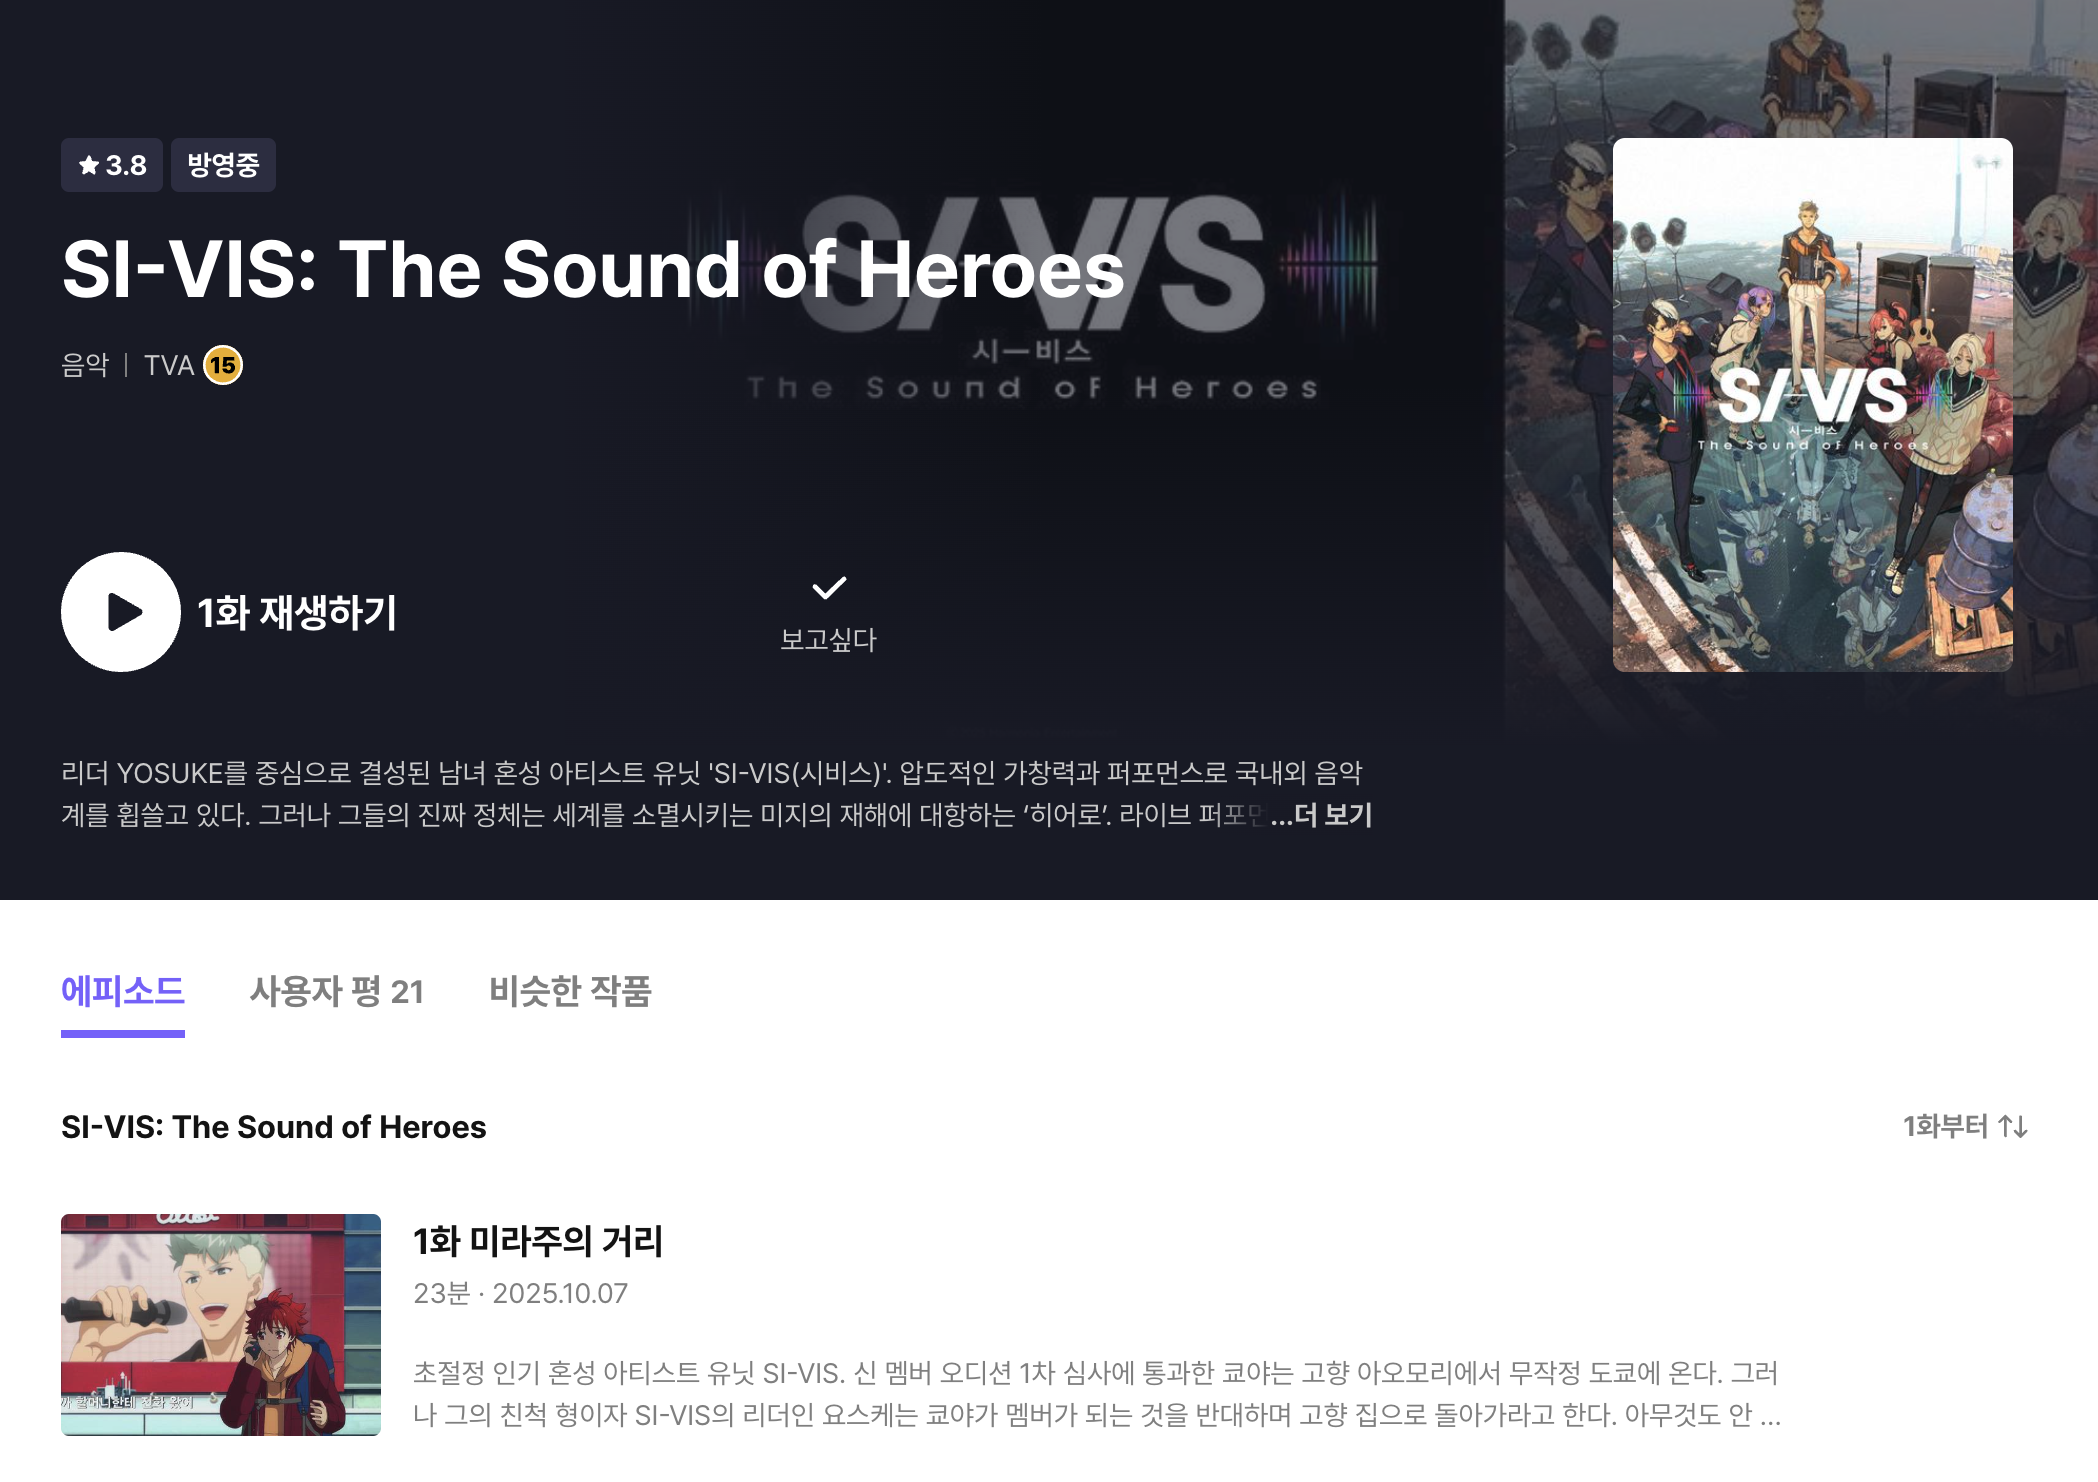Click the 방영중 airing status badge
This screenshot has width=2098, height=1482.
(x=223, y=165)
